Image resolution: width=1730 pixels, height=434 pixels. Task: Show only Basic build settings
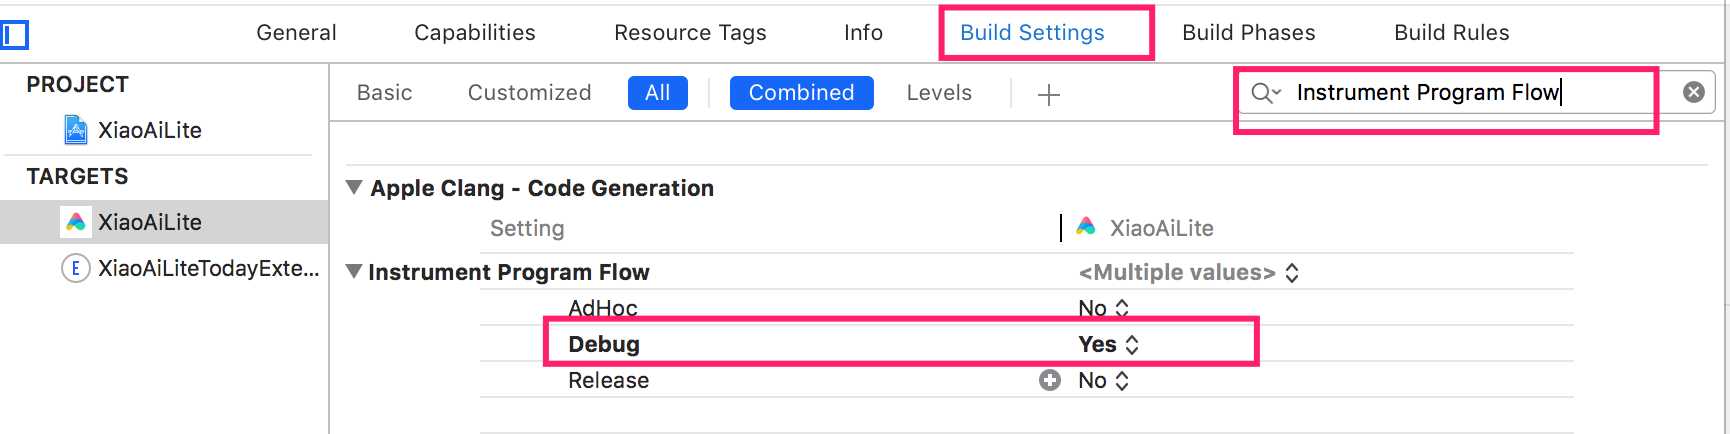(x=384, y=93)
